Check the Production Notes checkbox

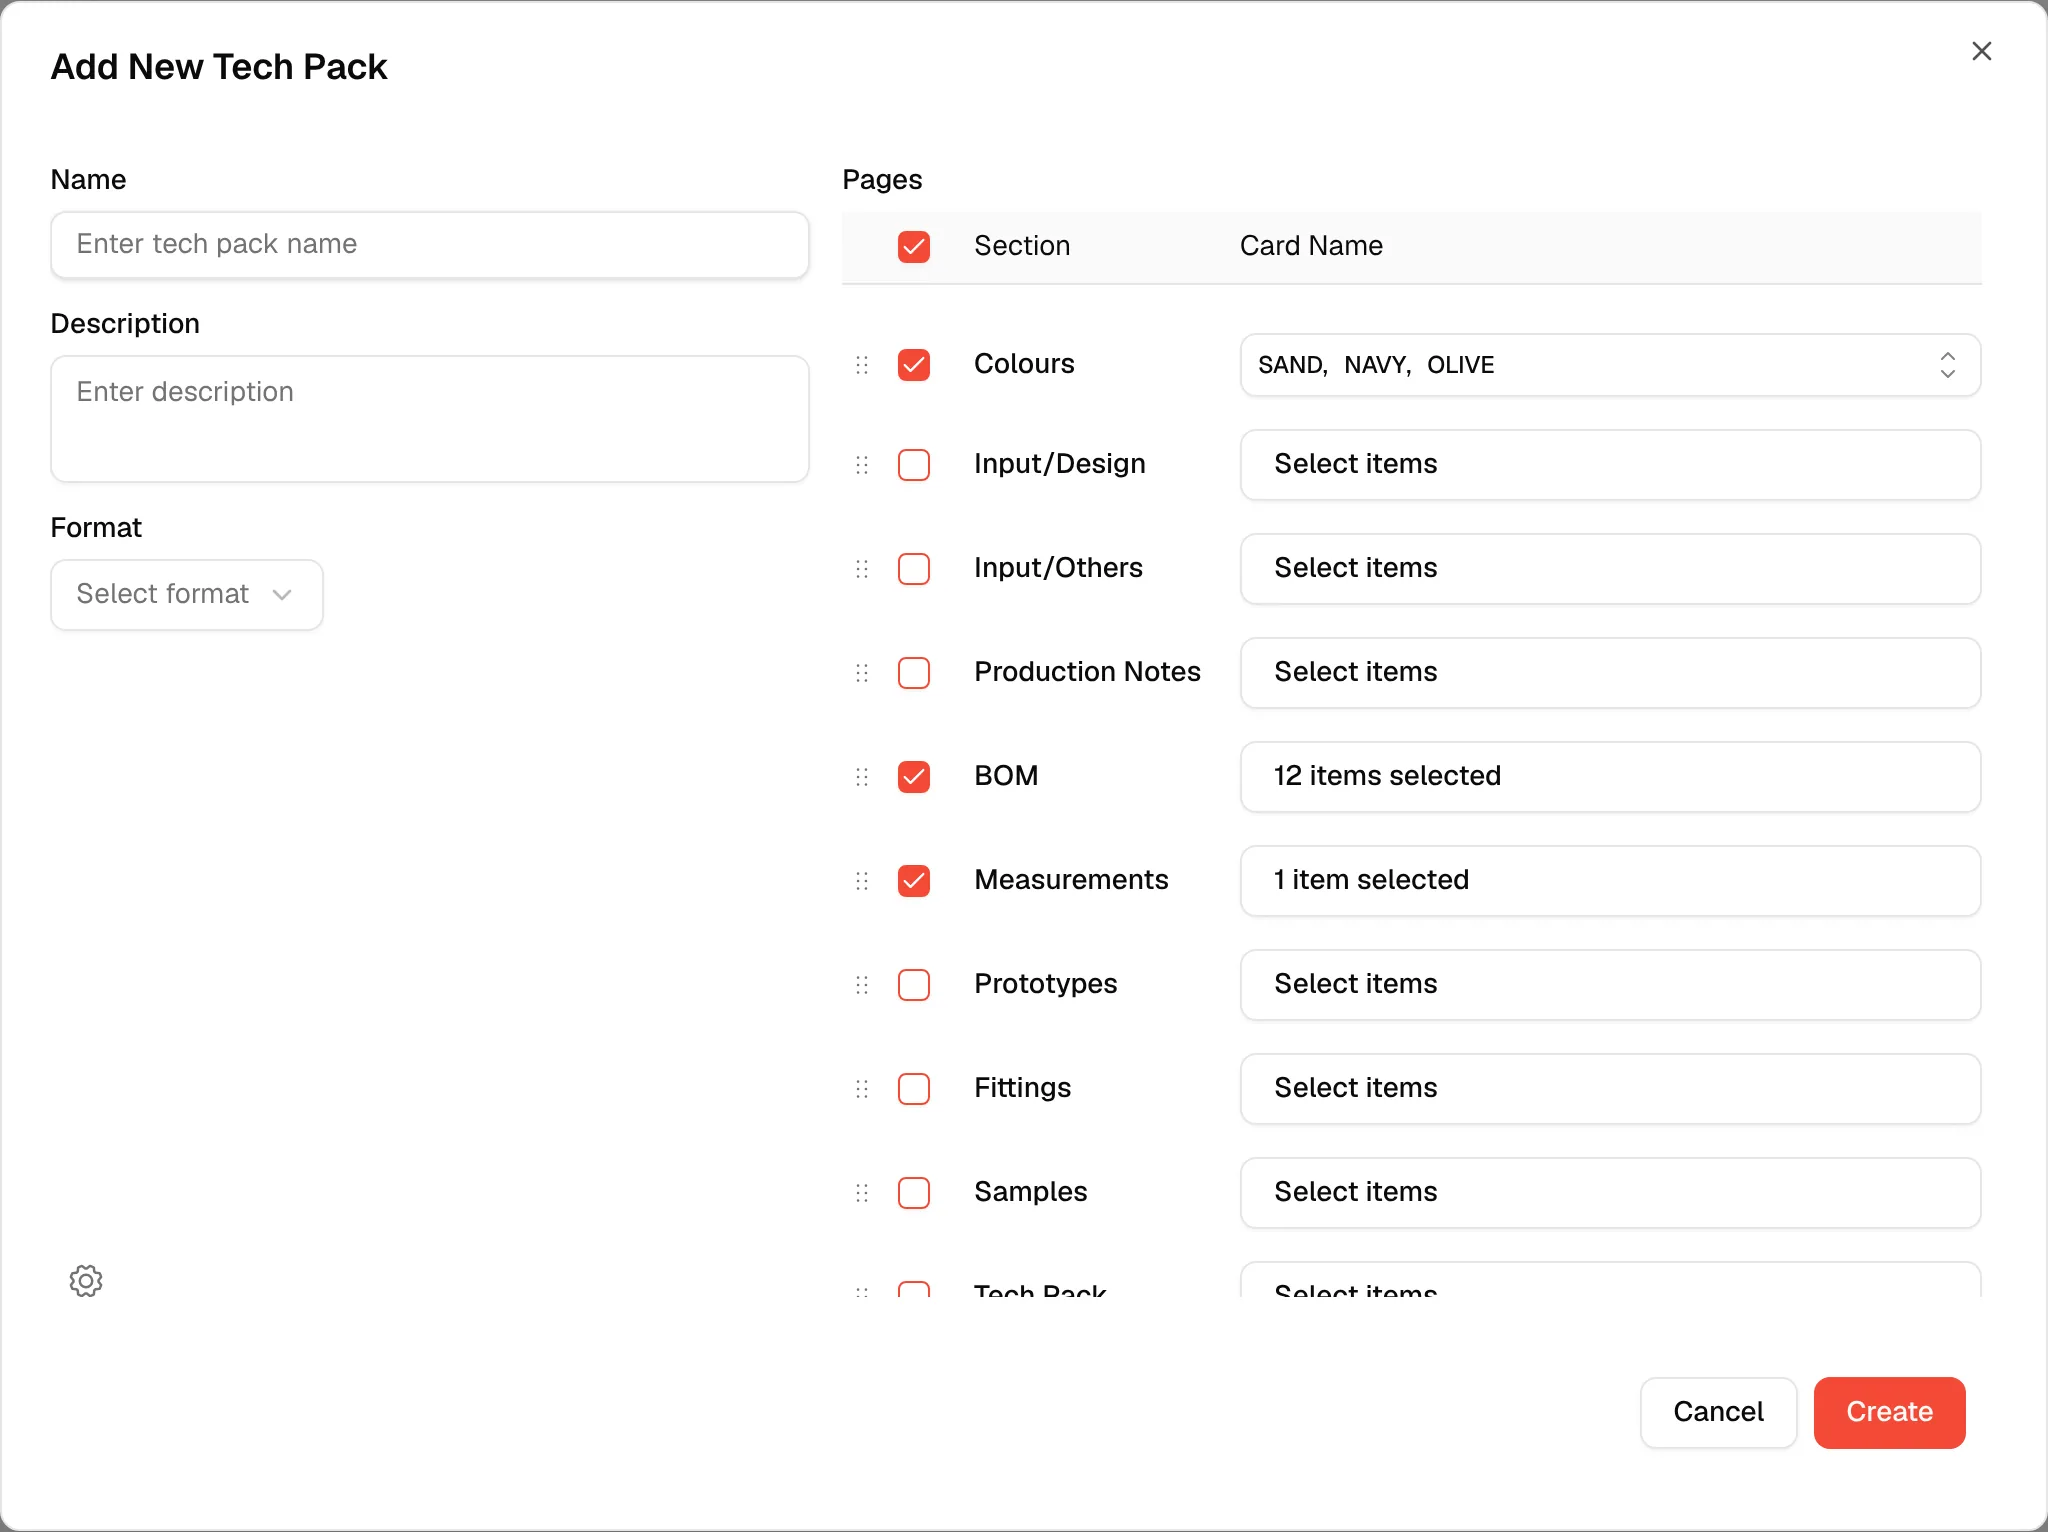pos(914,673)
